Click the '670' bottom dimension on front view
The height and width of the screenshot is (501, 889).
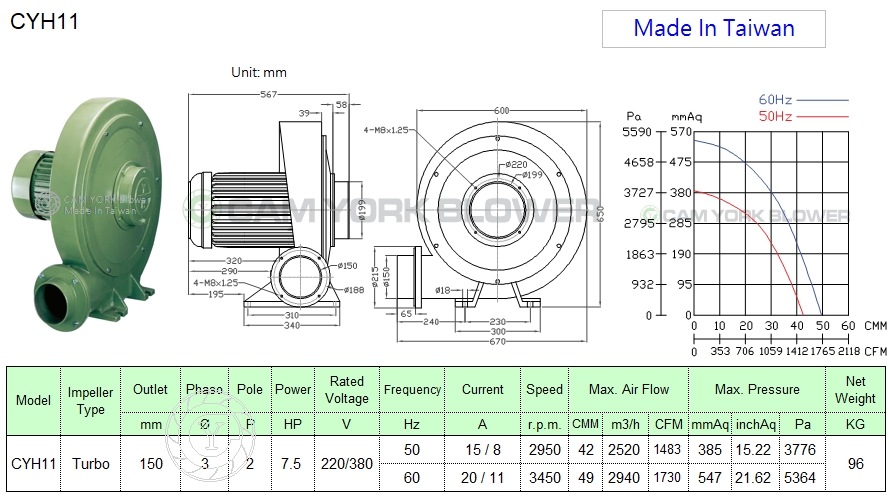[497, 342]
